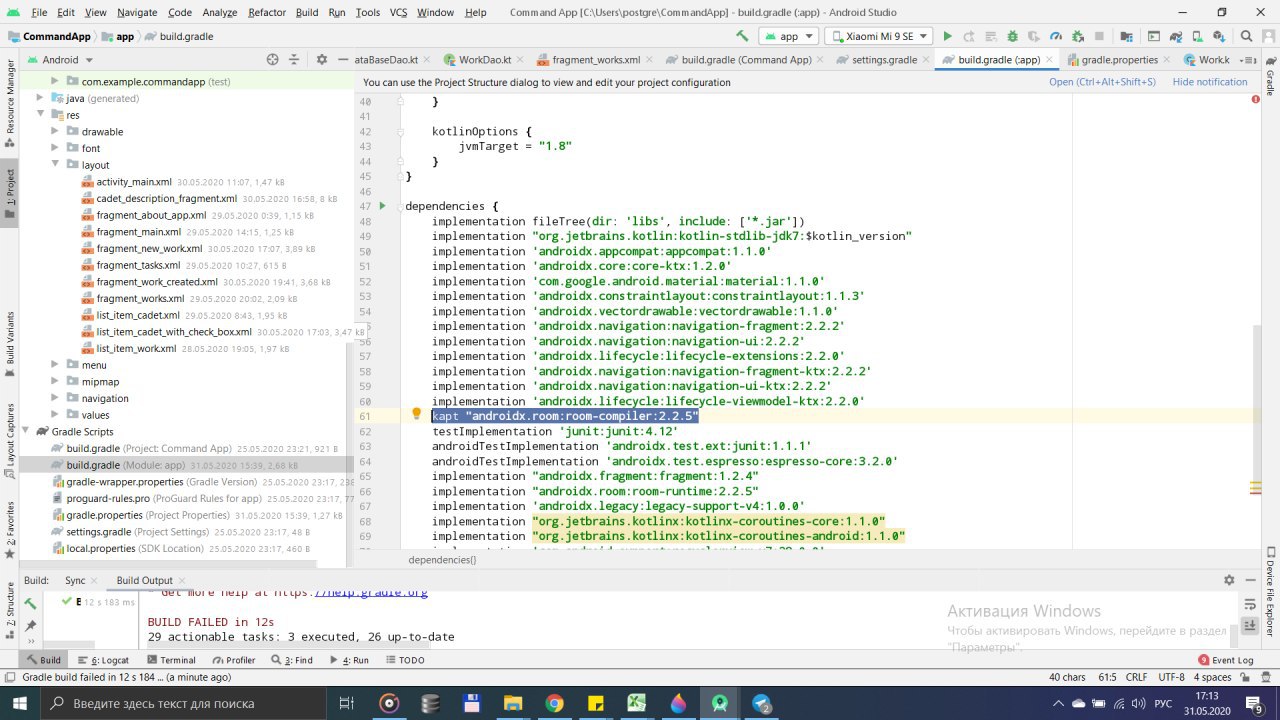Viewport: 1280px width, 720px height.
Task: Click the Hide notification link
Action: point(1210,82)
